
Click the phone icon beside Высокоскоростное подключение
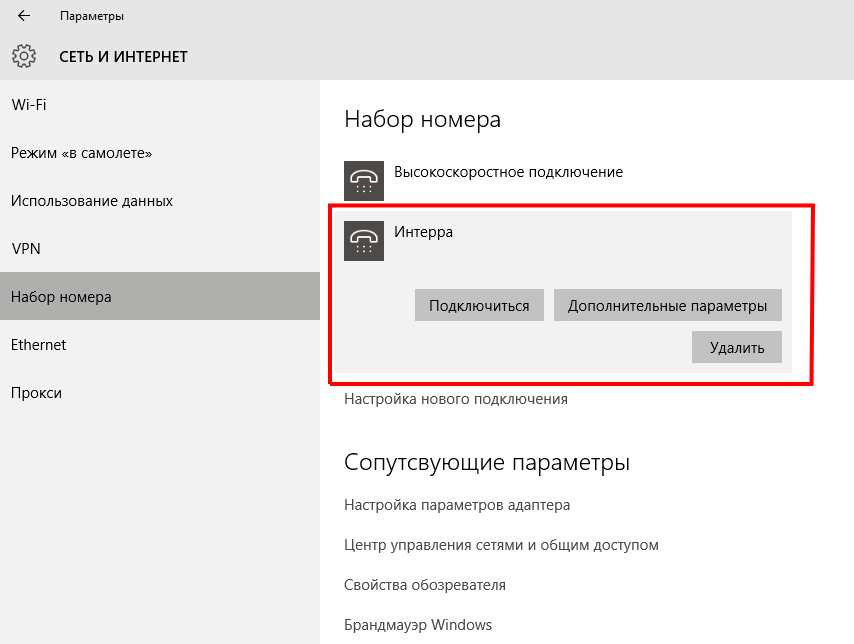[364, 180]
